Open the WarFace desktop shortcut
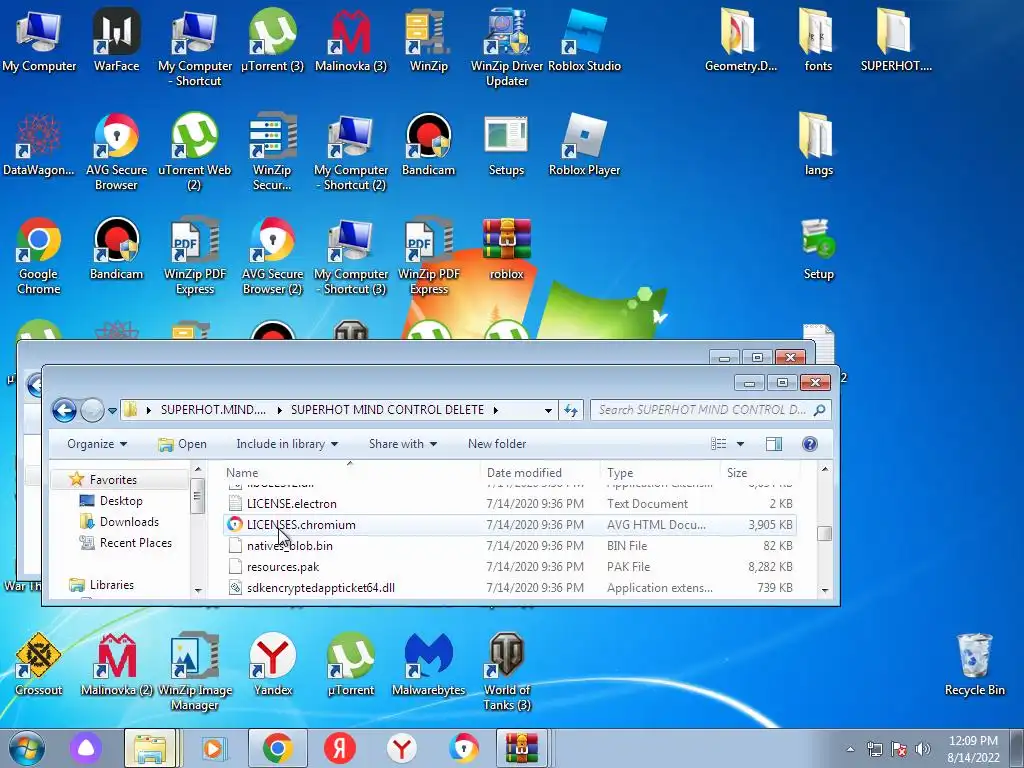Screen dimensions: 1024x768 (x=116, y=39)
